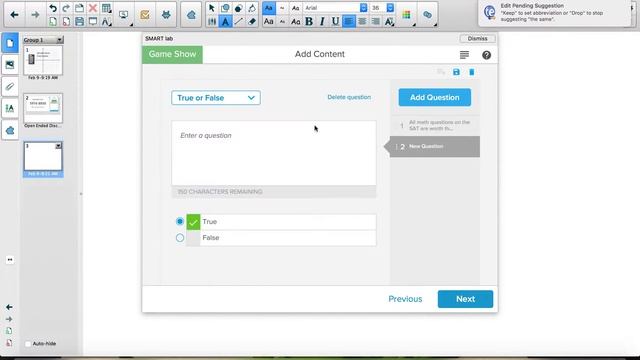Select New Question item 2 in list

click(x=435, y=147)
